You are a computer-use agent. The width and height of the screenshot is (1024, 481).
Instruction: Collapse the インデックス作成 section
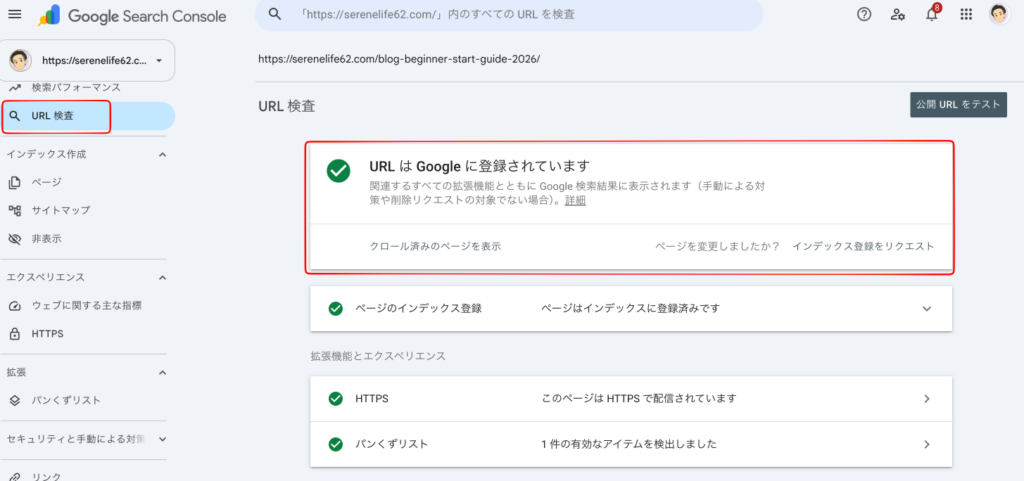point(163,155)
